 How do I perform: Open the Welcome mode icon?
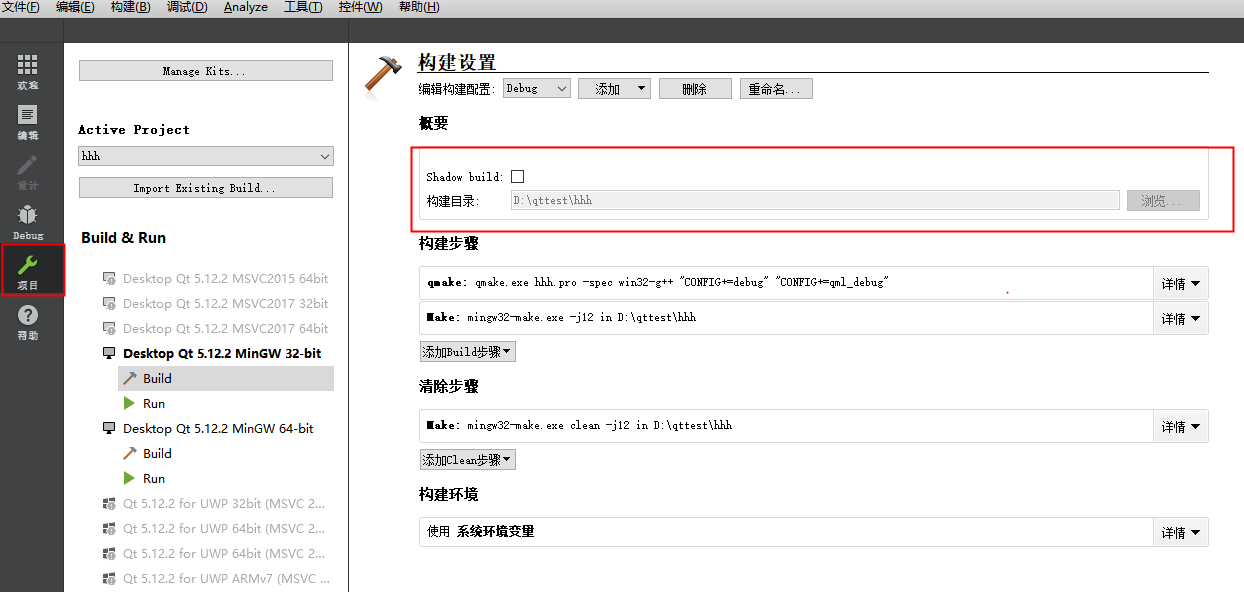pyautogui.click(x=28, y=66)
